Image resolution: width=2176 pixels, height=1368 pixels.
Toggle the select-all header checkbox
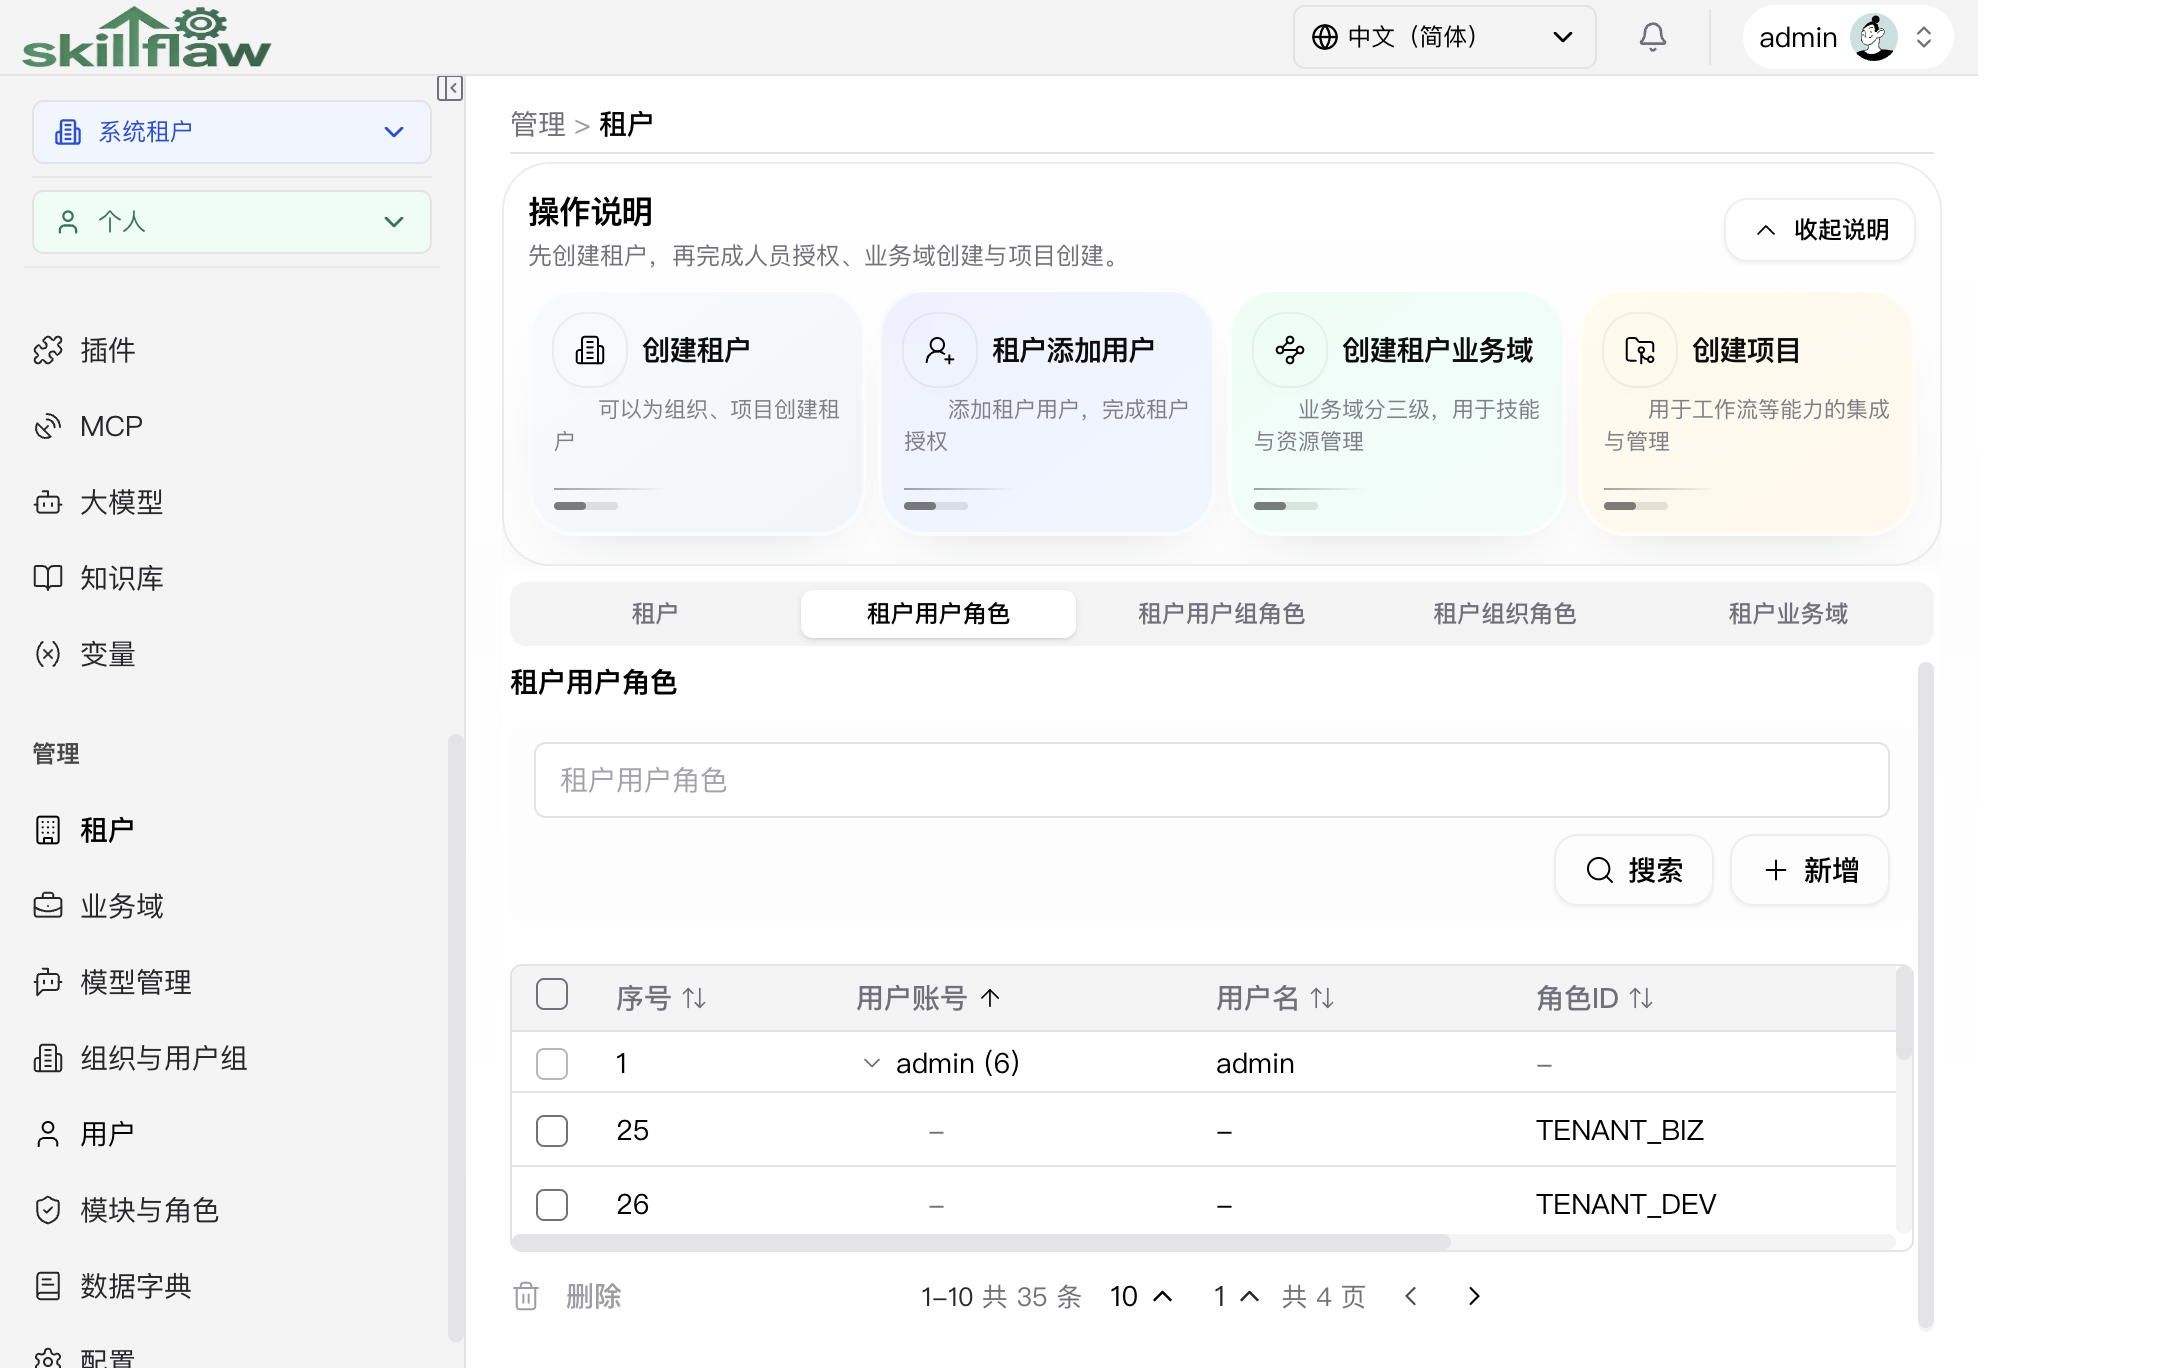552,995
